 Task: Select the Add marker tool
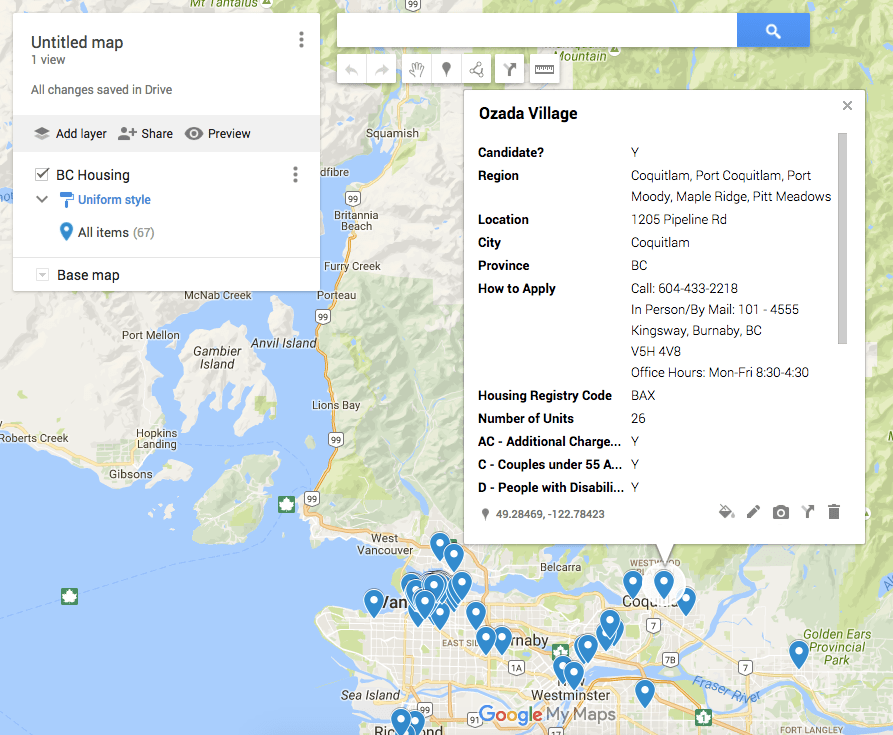(x=446, y=69)
